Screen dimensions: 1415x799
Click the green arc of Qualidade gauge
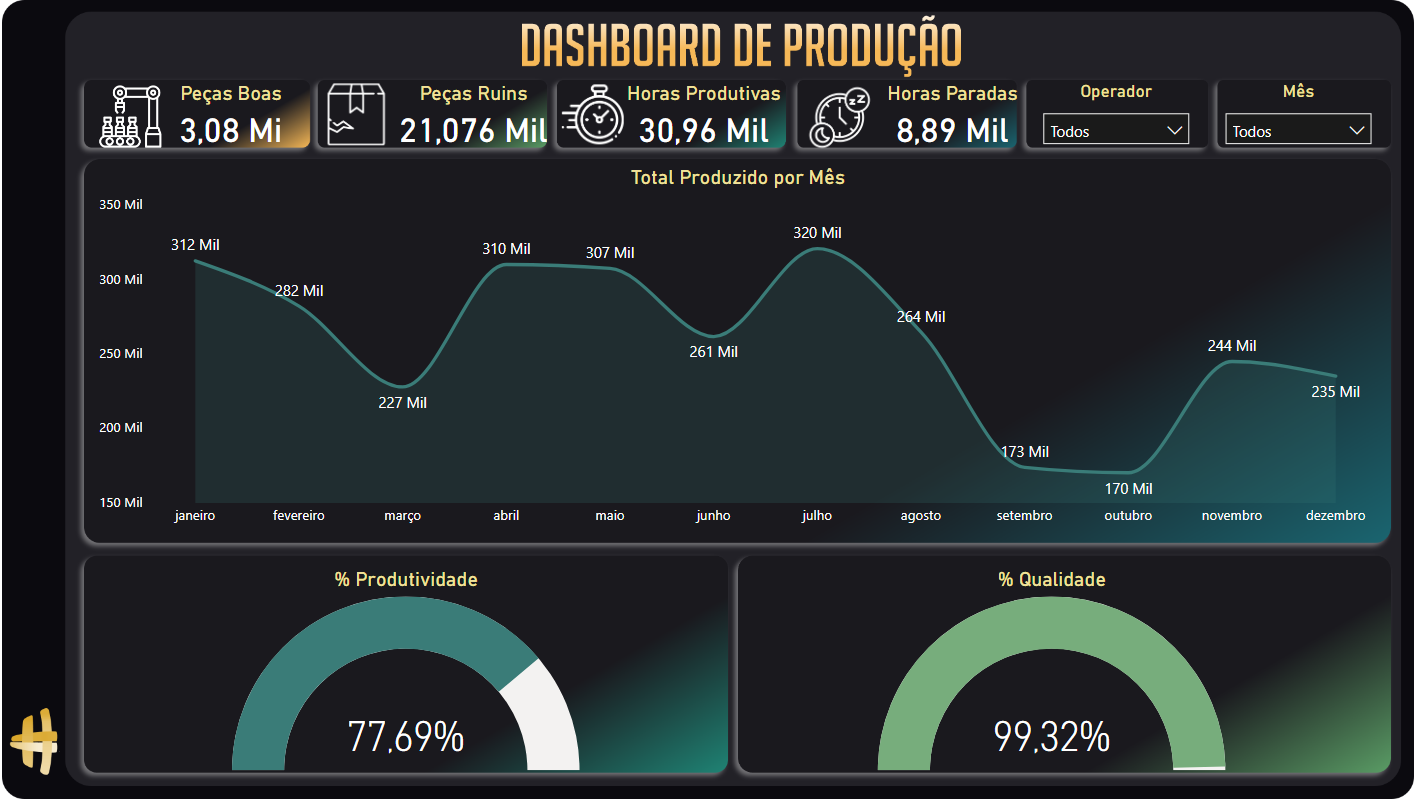tap(1052, 625)
